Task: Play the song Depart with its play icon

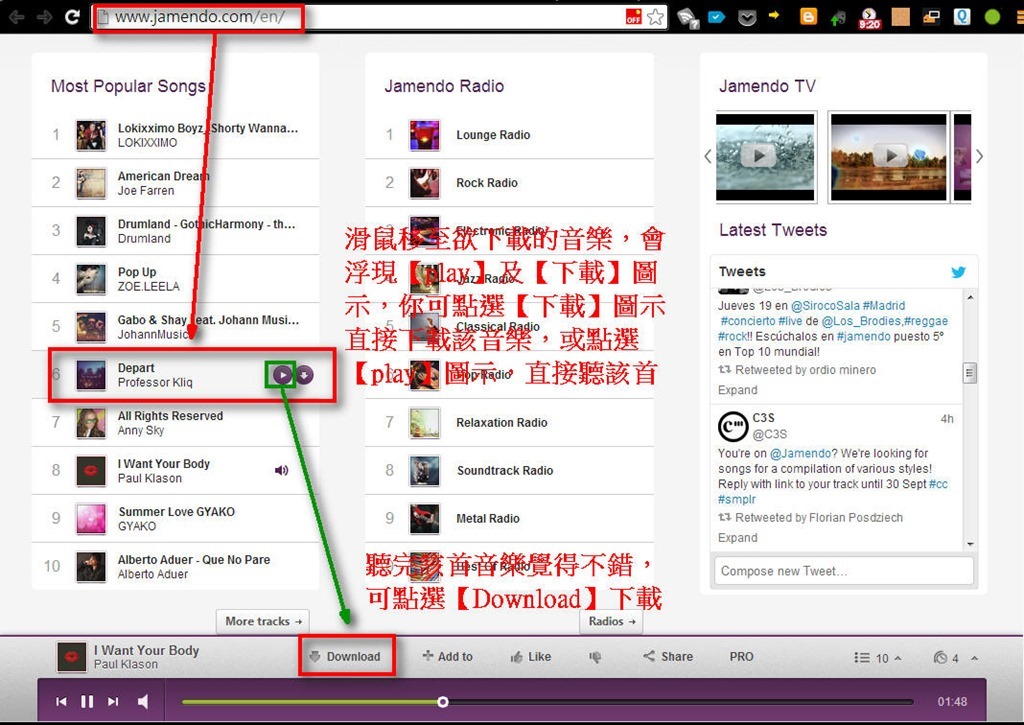Action: click(282, 375)
